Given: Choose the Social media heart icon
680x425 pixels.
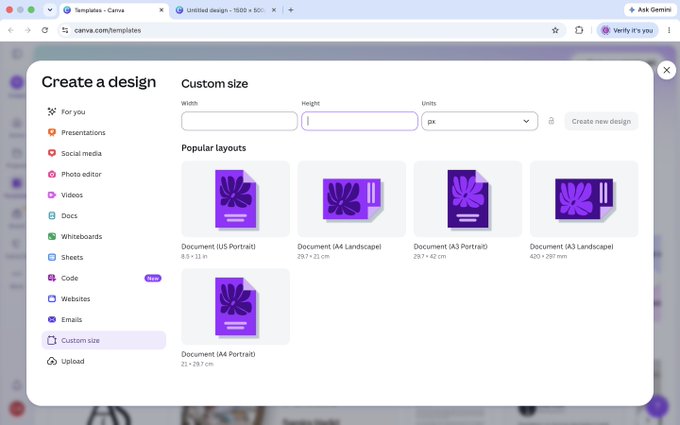Looking at the screenshot, I should coord(52,153).
